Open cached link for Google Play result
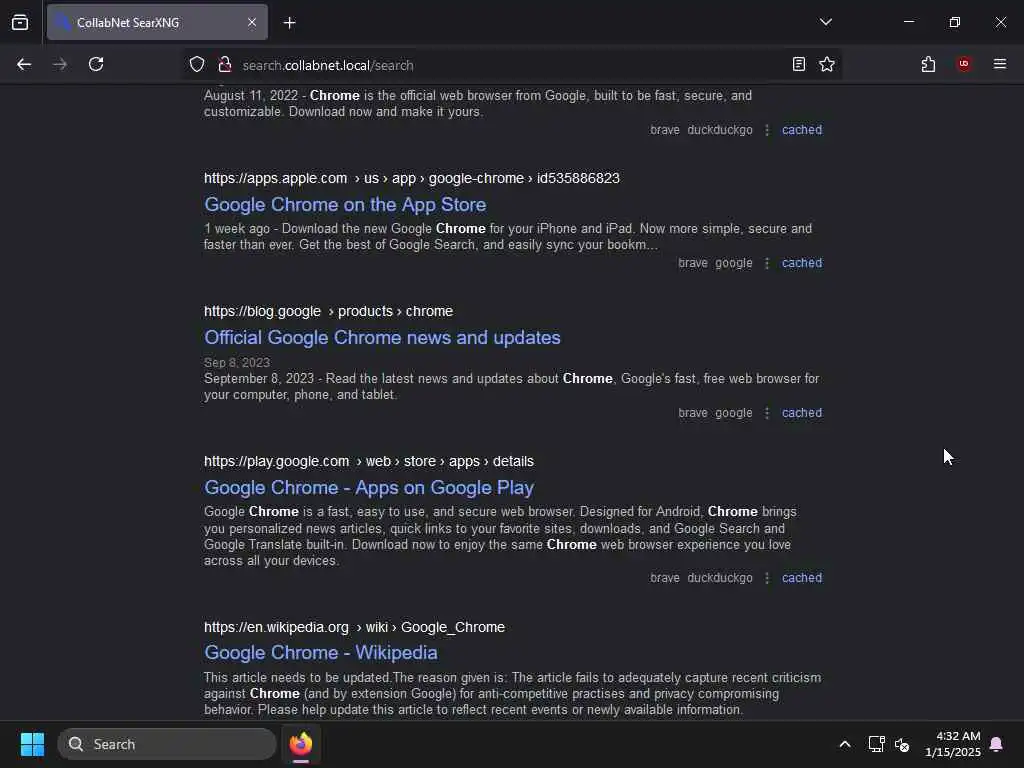The width and height of the screenshot is (1024, 768). tap(802, 578)
